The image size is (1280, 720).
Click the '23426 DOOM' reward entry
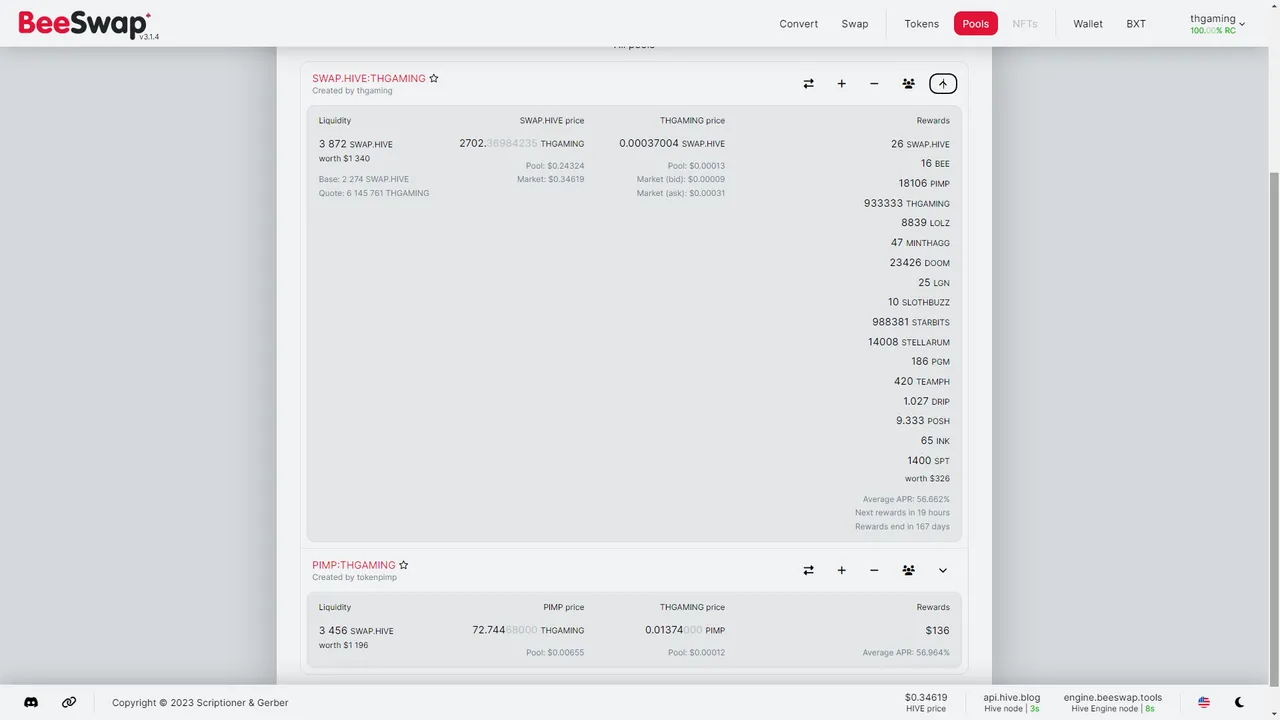pyautogui.click(x=920, y=263)
